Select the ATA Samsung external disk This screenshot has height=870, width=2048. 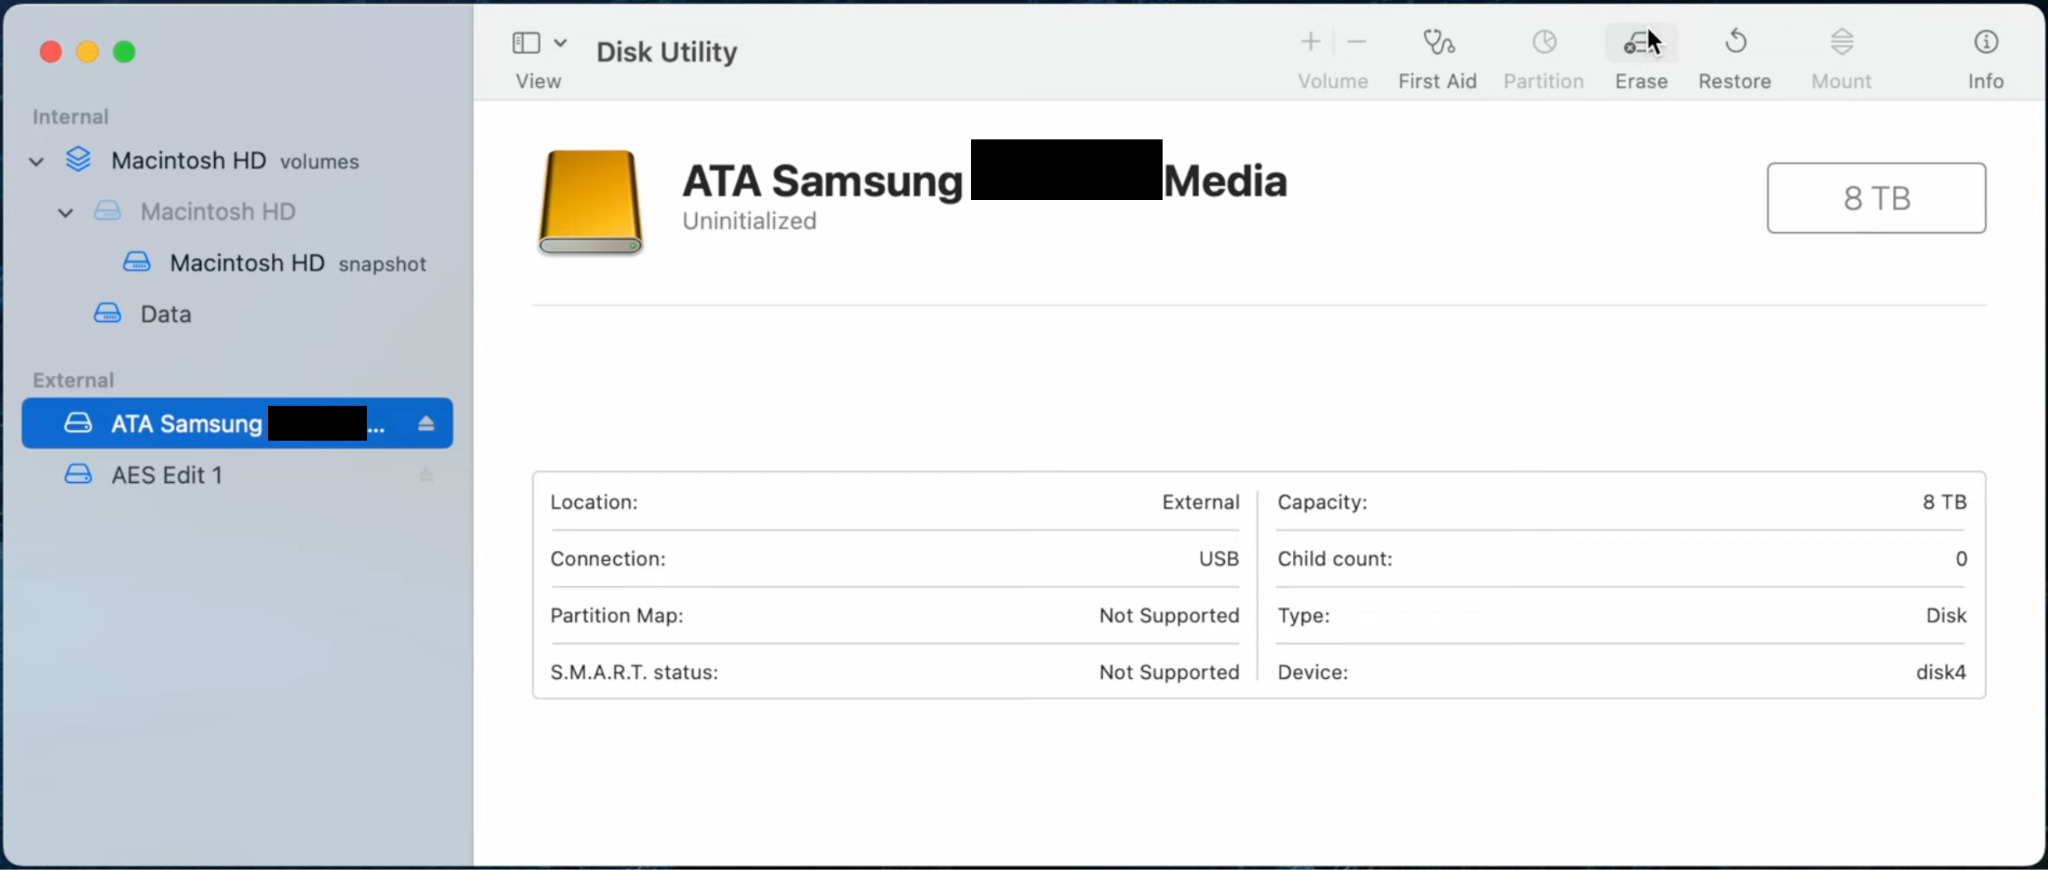(237, 423)
